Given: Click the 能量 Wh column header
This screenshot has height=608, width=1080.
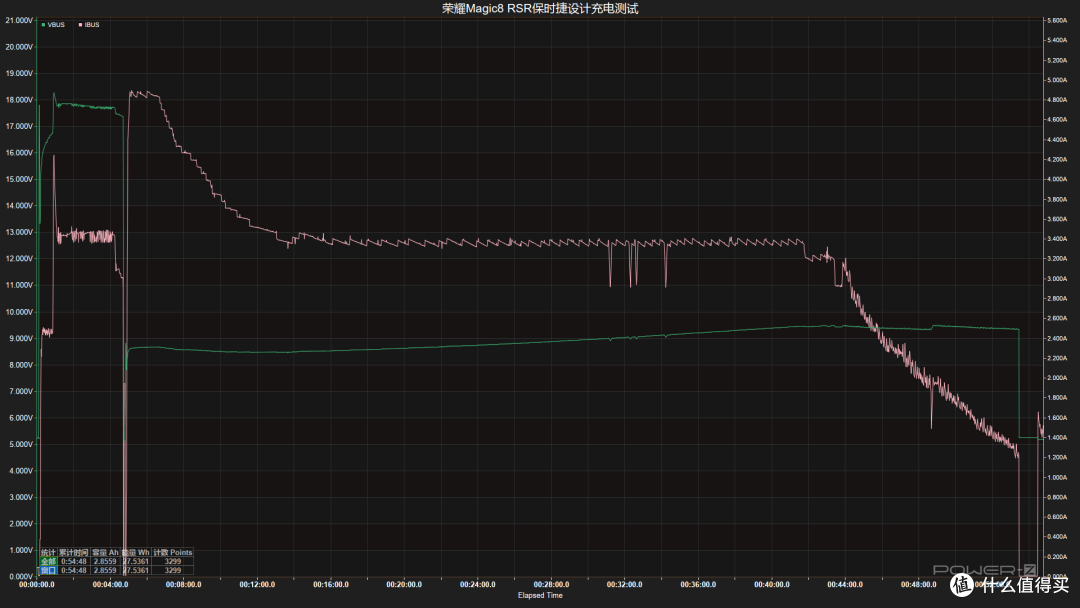Looking at the screenshot, I should tap(136, 552).
